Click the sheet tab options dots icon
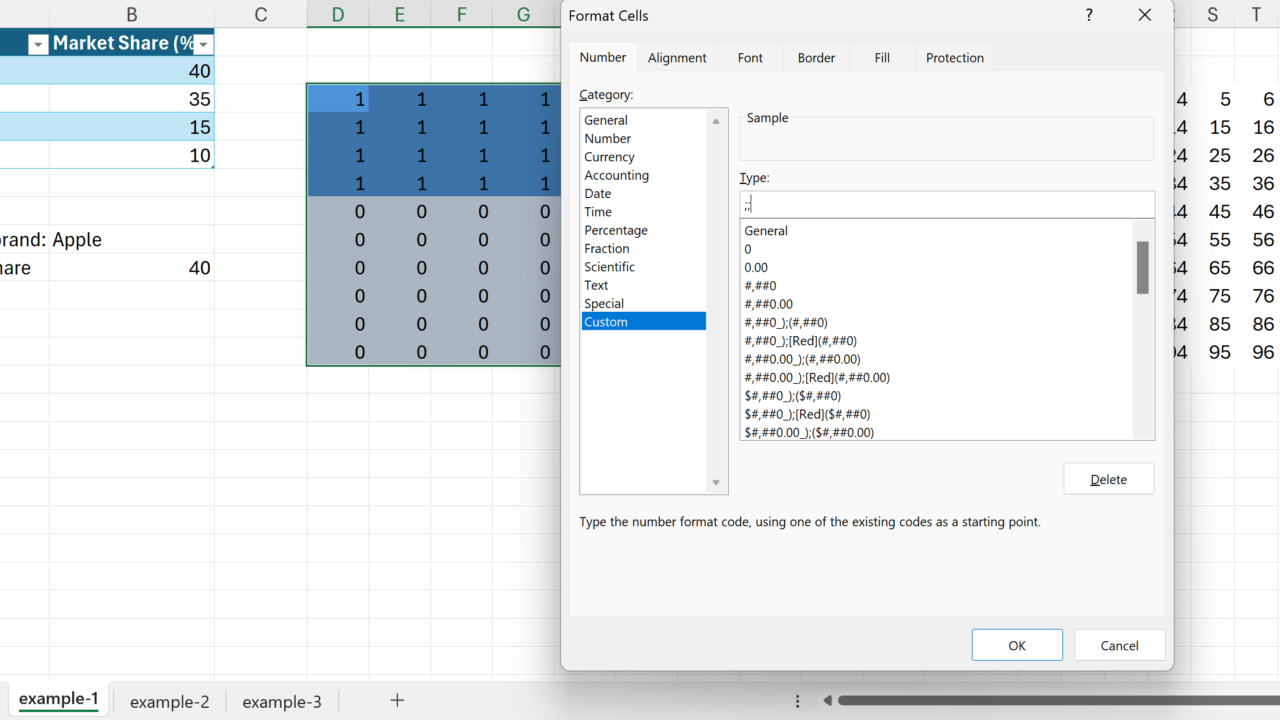Viewport: 1280px width, 720px height. pyautogui.click(x=797, y=701)
